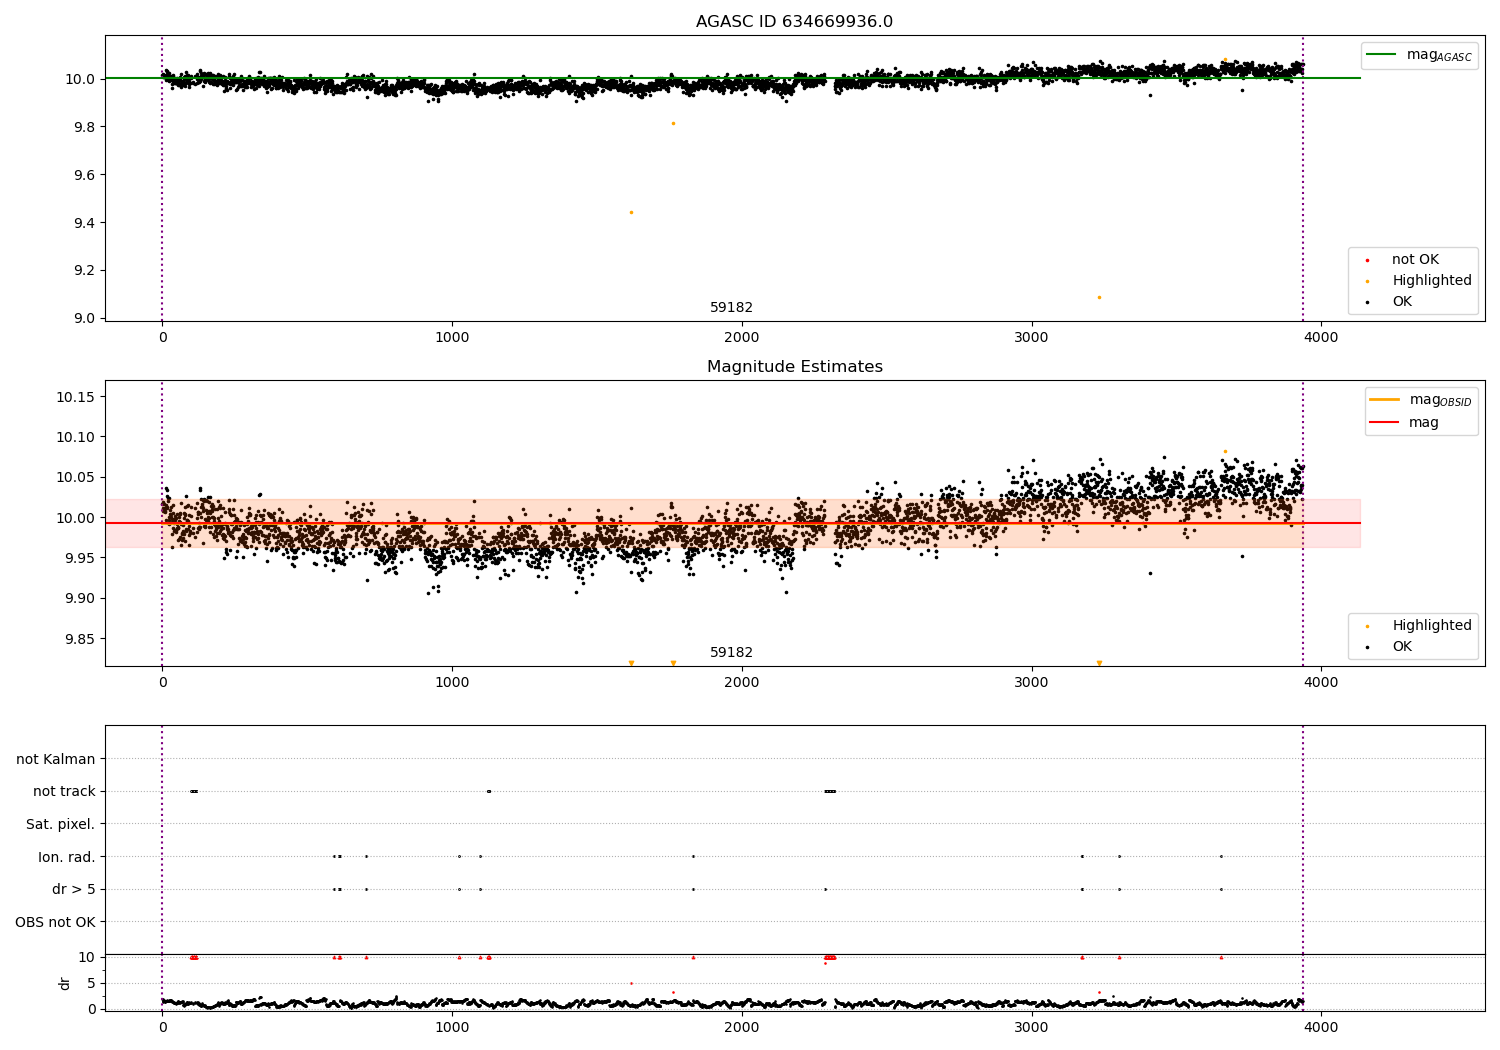Click the not track row label

coord(64,792)
